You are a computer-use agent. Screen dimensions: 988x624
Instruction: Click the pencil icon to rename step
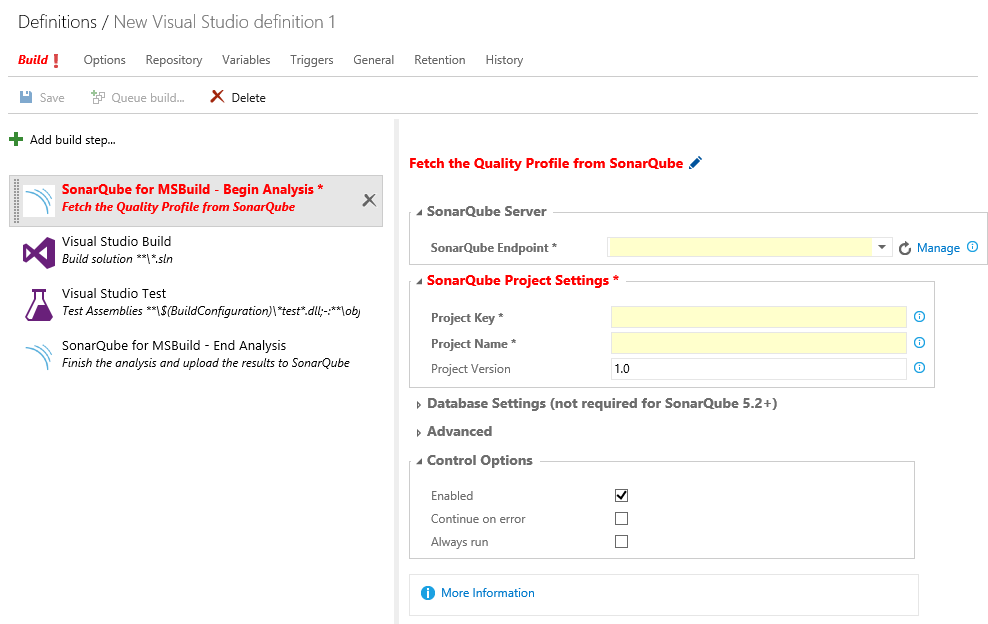696,163
